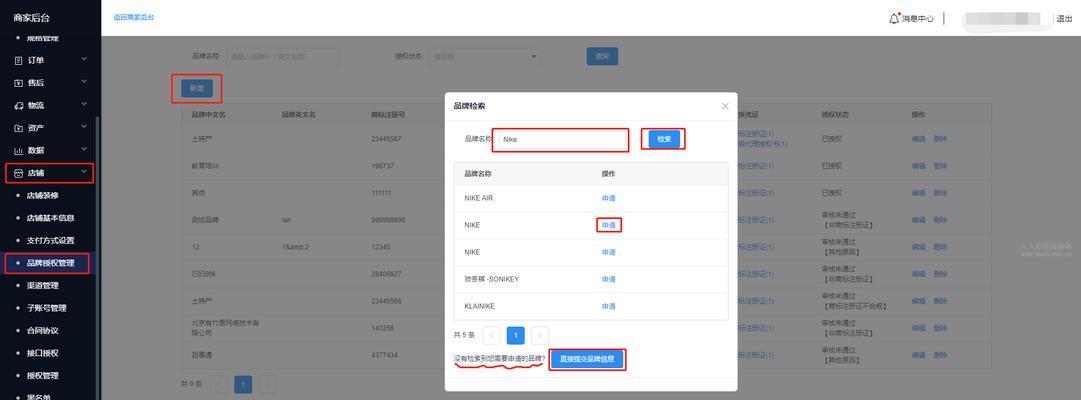
Task: Click 申请 link for NIKE AIR
Action: tap(609, 198)
